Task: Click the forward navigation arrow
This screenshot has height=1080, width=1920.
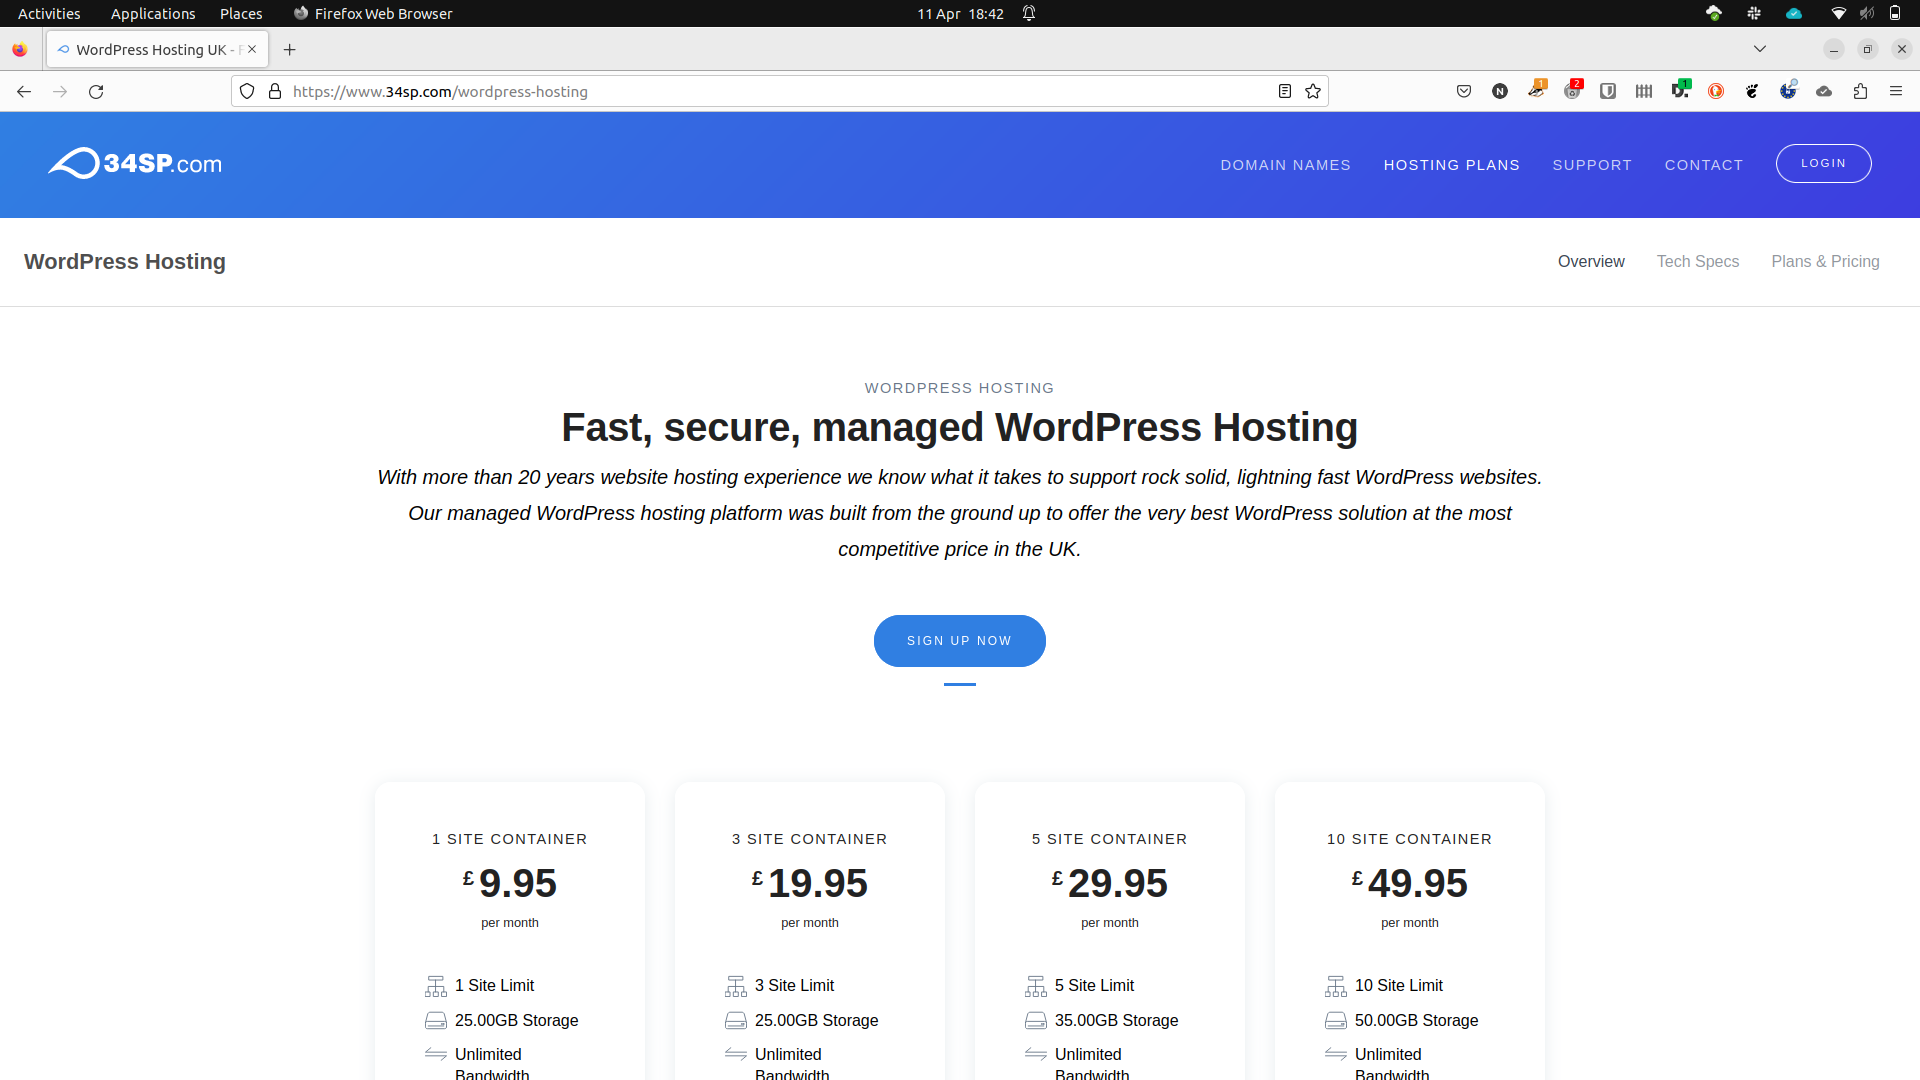Action: (x=60, y=91)
